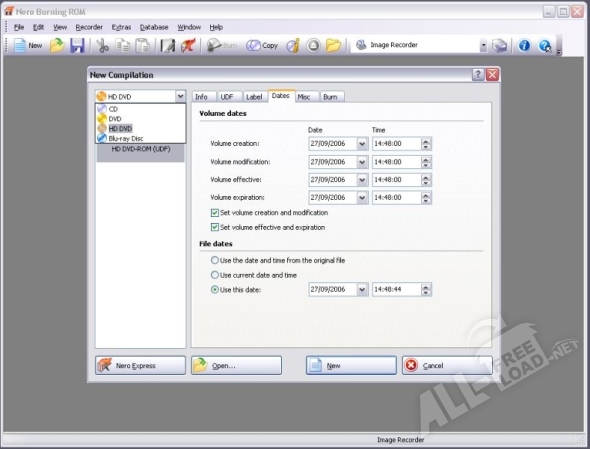Click the Open folder icon in toolbar
The width and height of the screenshot is (590, 449).
click(x=57, y=46)
